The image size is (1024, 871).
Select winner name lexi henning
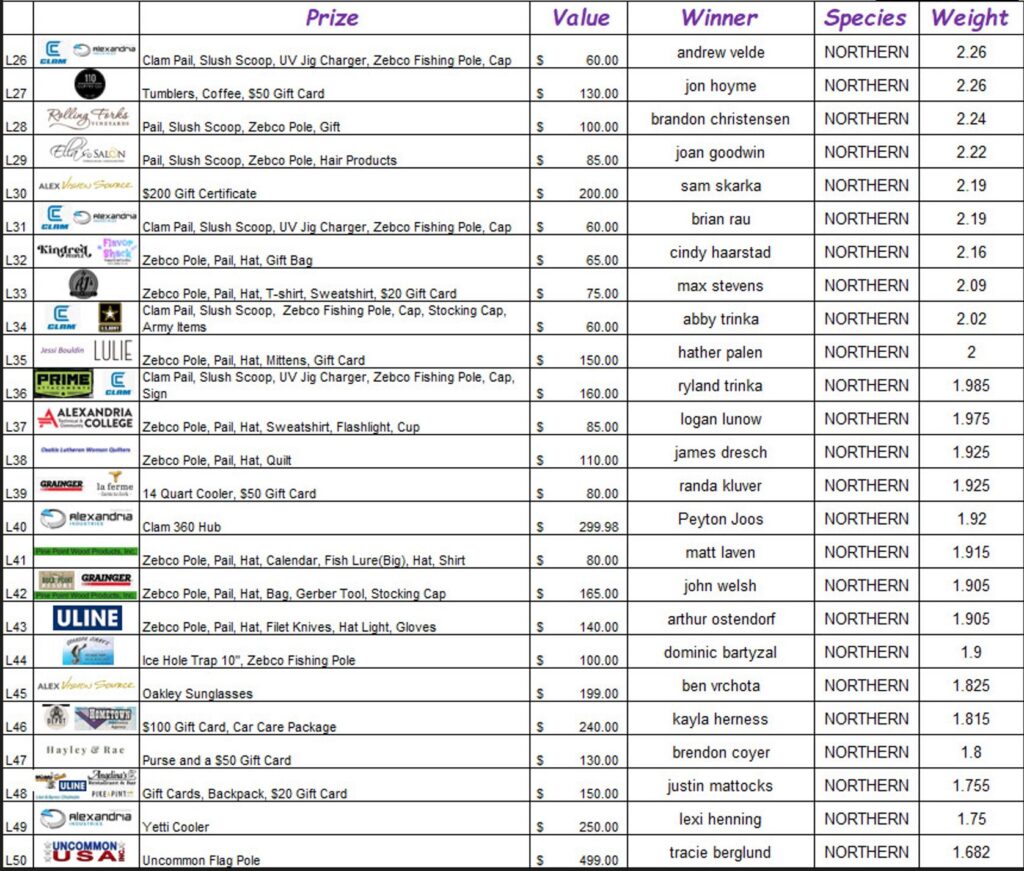coord(720,819)
